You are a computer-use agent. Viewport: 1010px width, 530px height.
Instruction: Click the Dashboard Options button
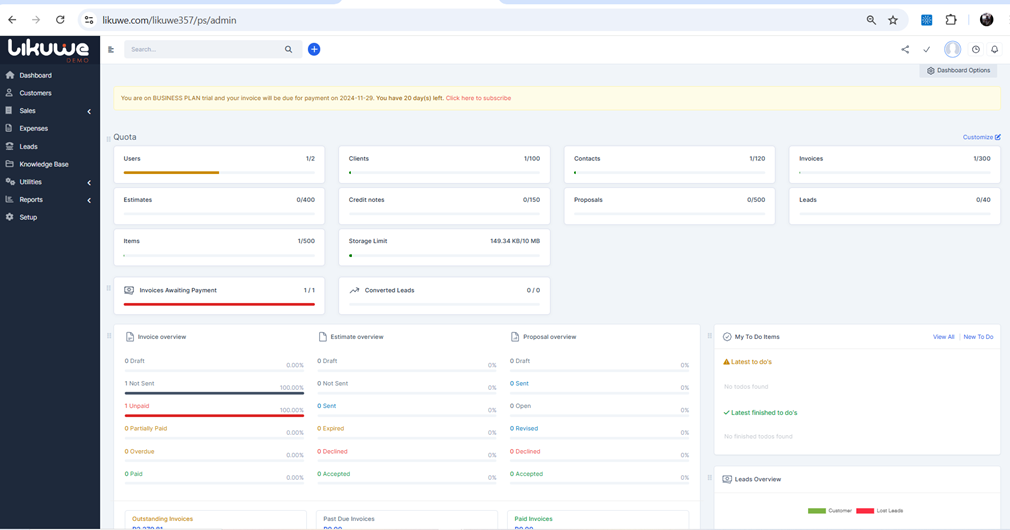[x=958, y=71]
